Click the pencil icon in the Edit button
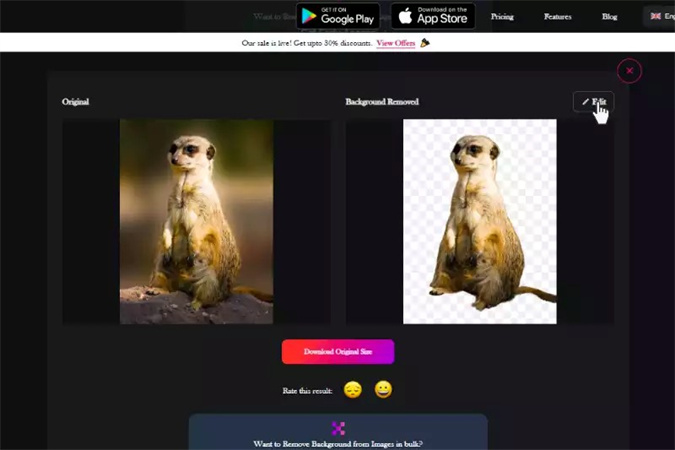The image size is (675, 450). [x=585, y=102]
